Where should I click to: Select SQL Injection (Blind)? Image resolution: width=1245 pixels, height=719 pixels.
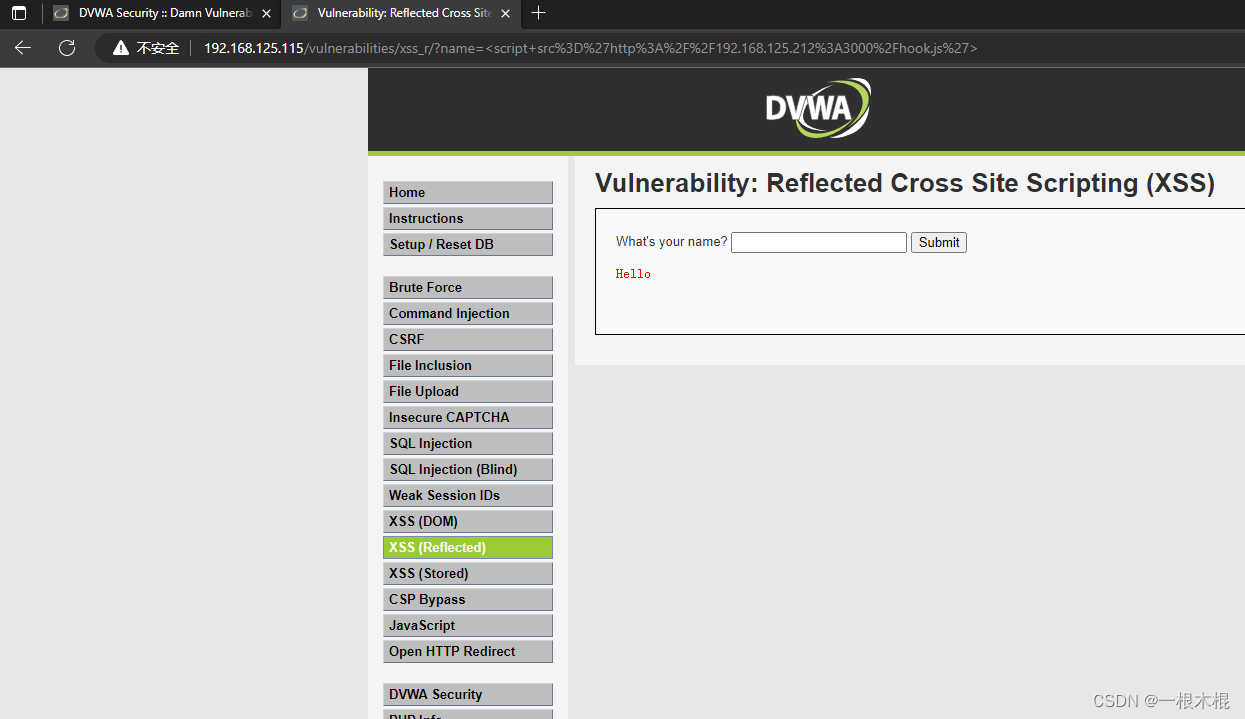(x=468, y=469)
